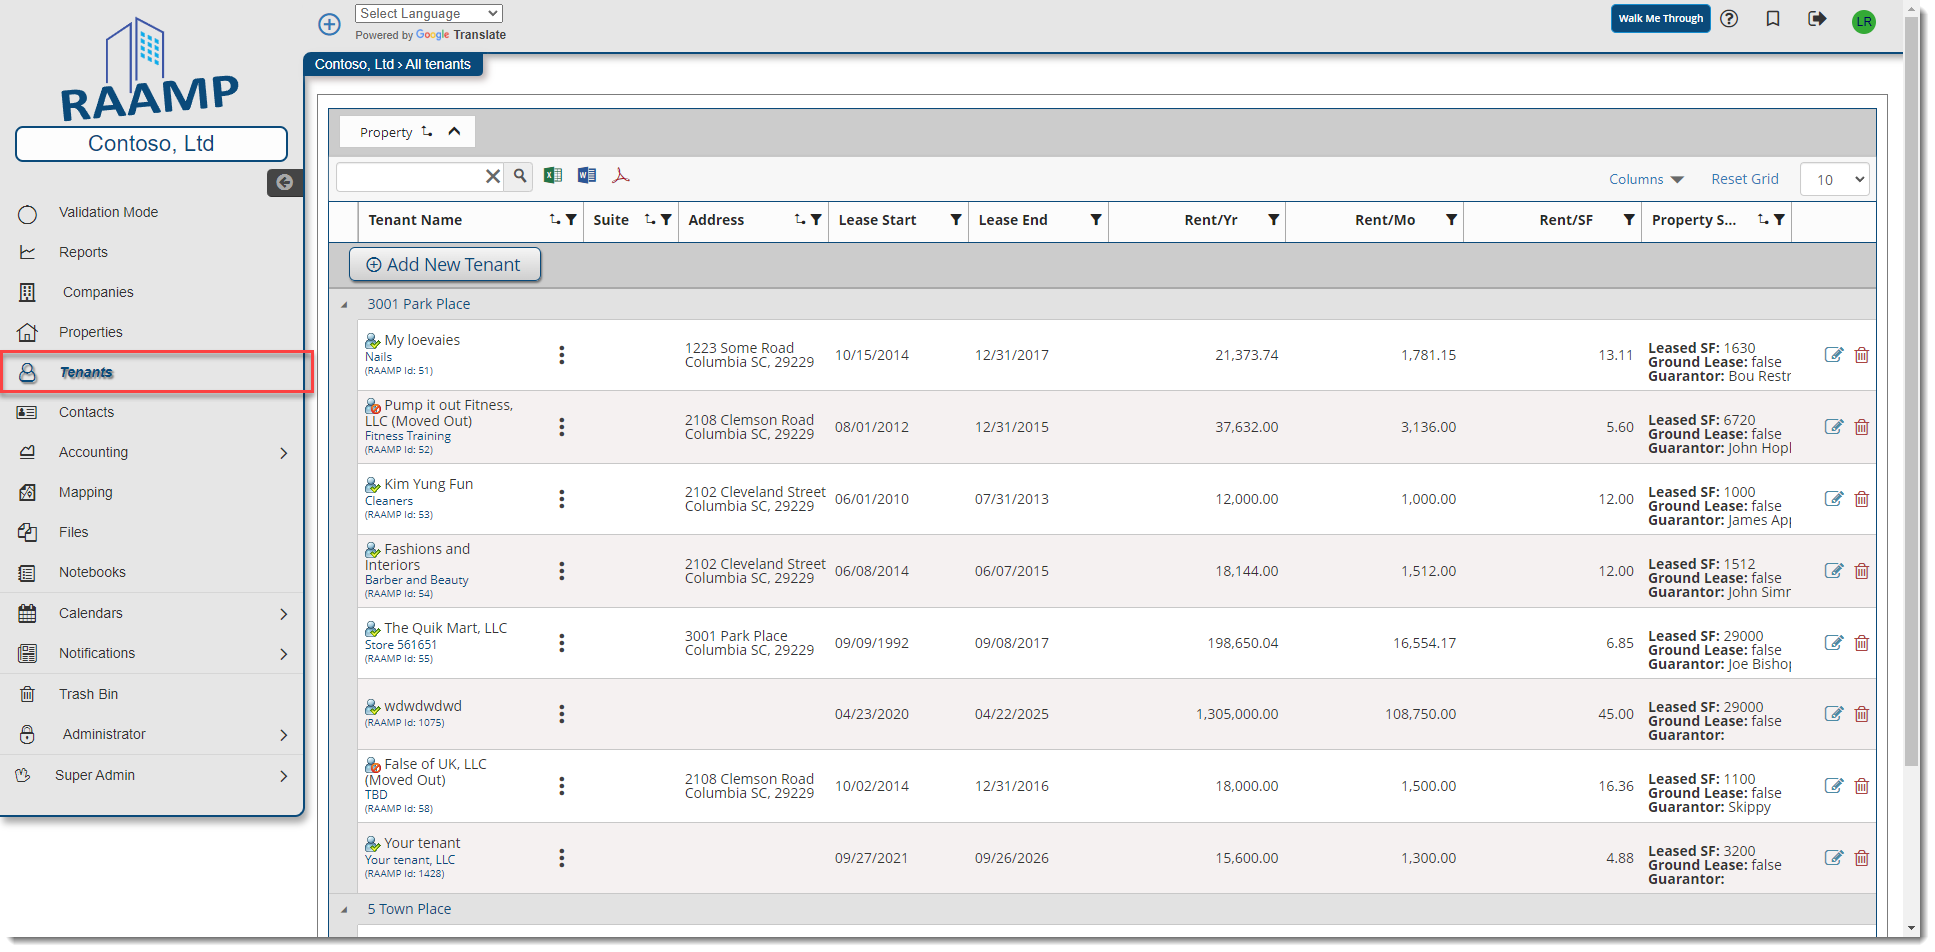Export grid to PDF icon
The image size is (1935, 952).
coord(621,176)
